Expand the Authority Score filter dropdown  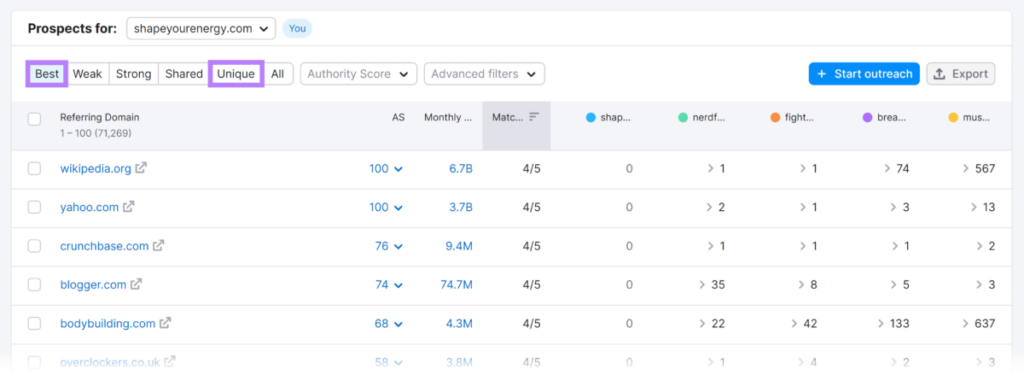[359, 74]
